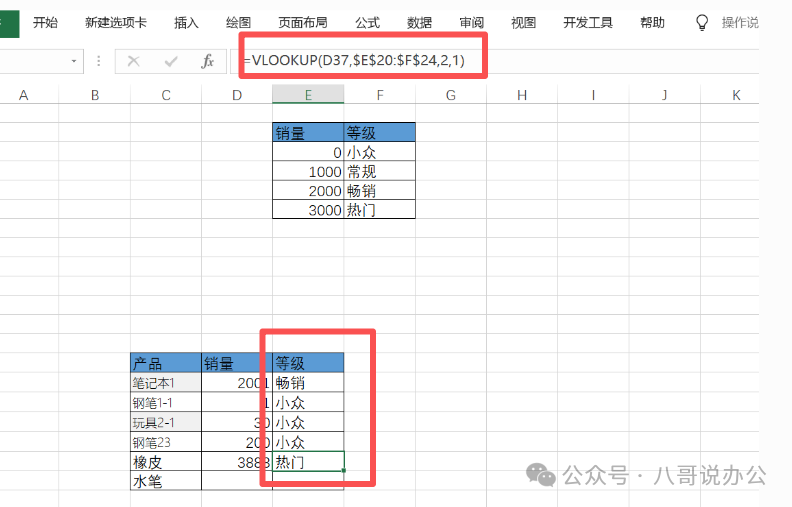Click the lightbulb Tell Me icon
This screenshot has height=507, width=792.
702,23
